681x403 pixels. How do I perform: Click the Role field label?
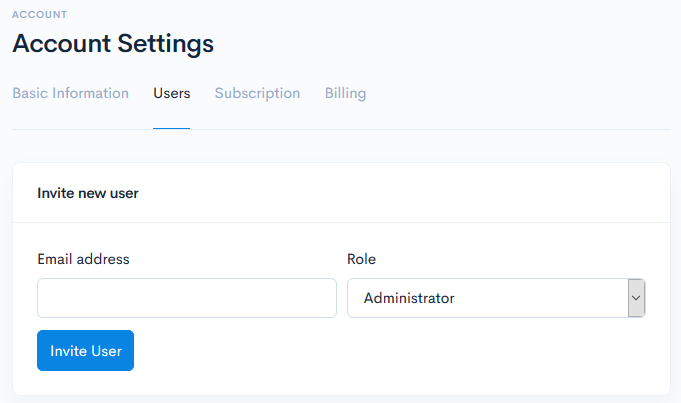361,259
